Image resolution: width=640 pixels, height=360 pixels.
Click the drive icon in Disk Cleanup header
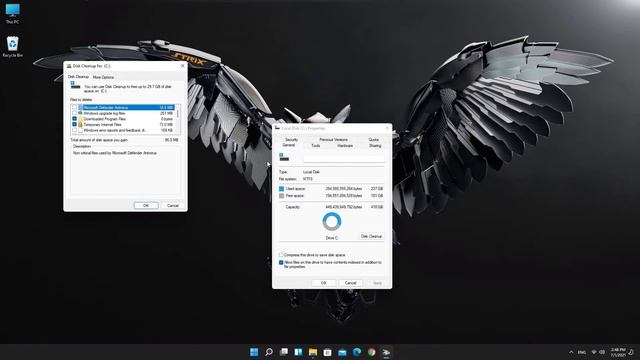75,85
